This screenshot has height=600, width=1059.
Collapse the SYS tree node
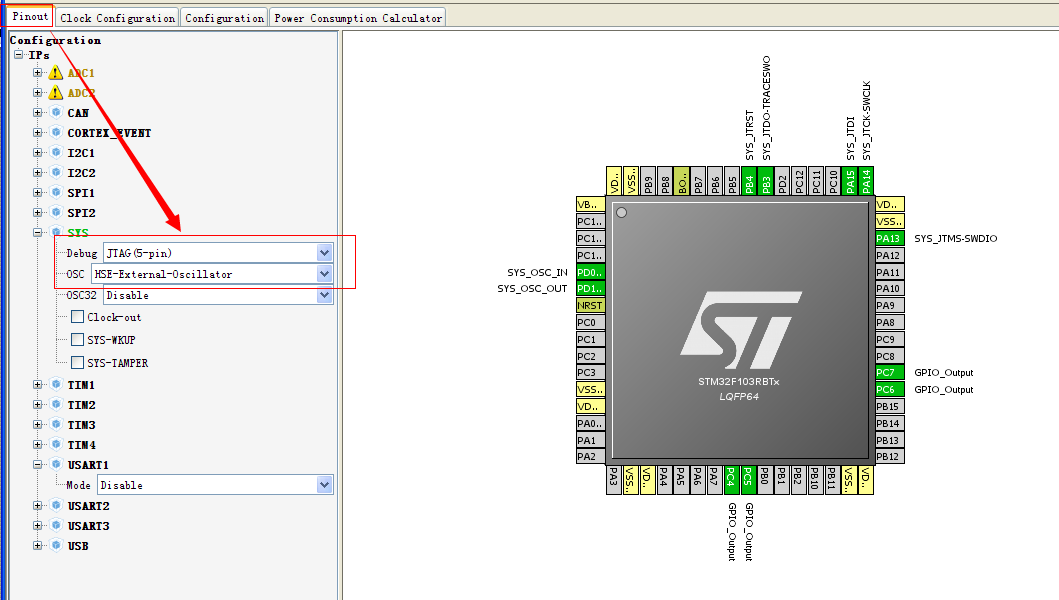38,232
